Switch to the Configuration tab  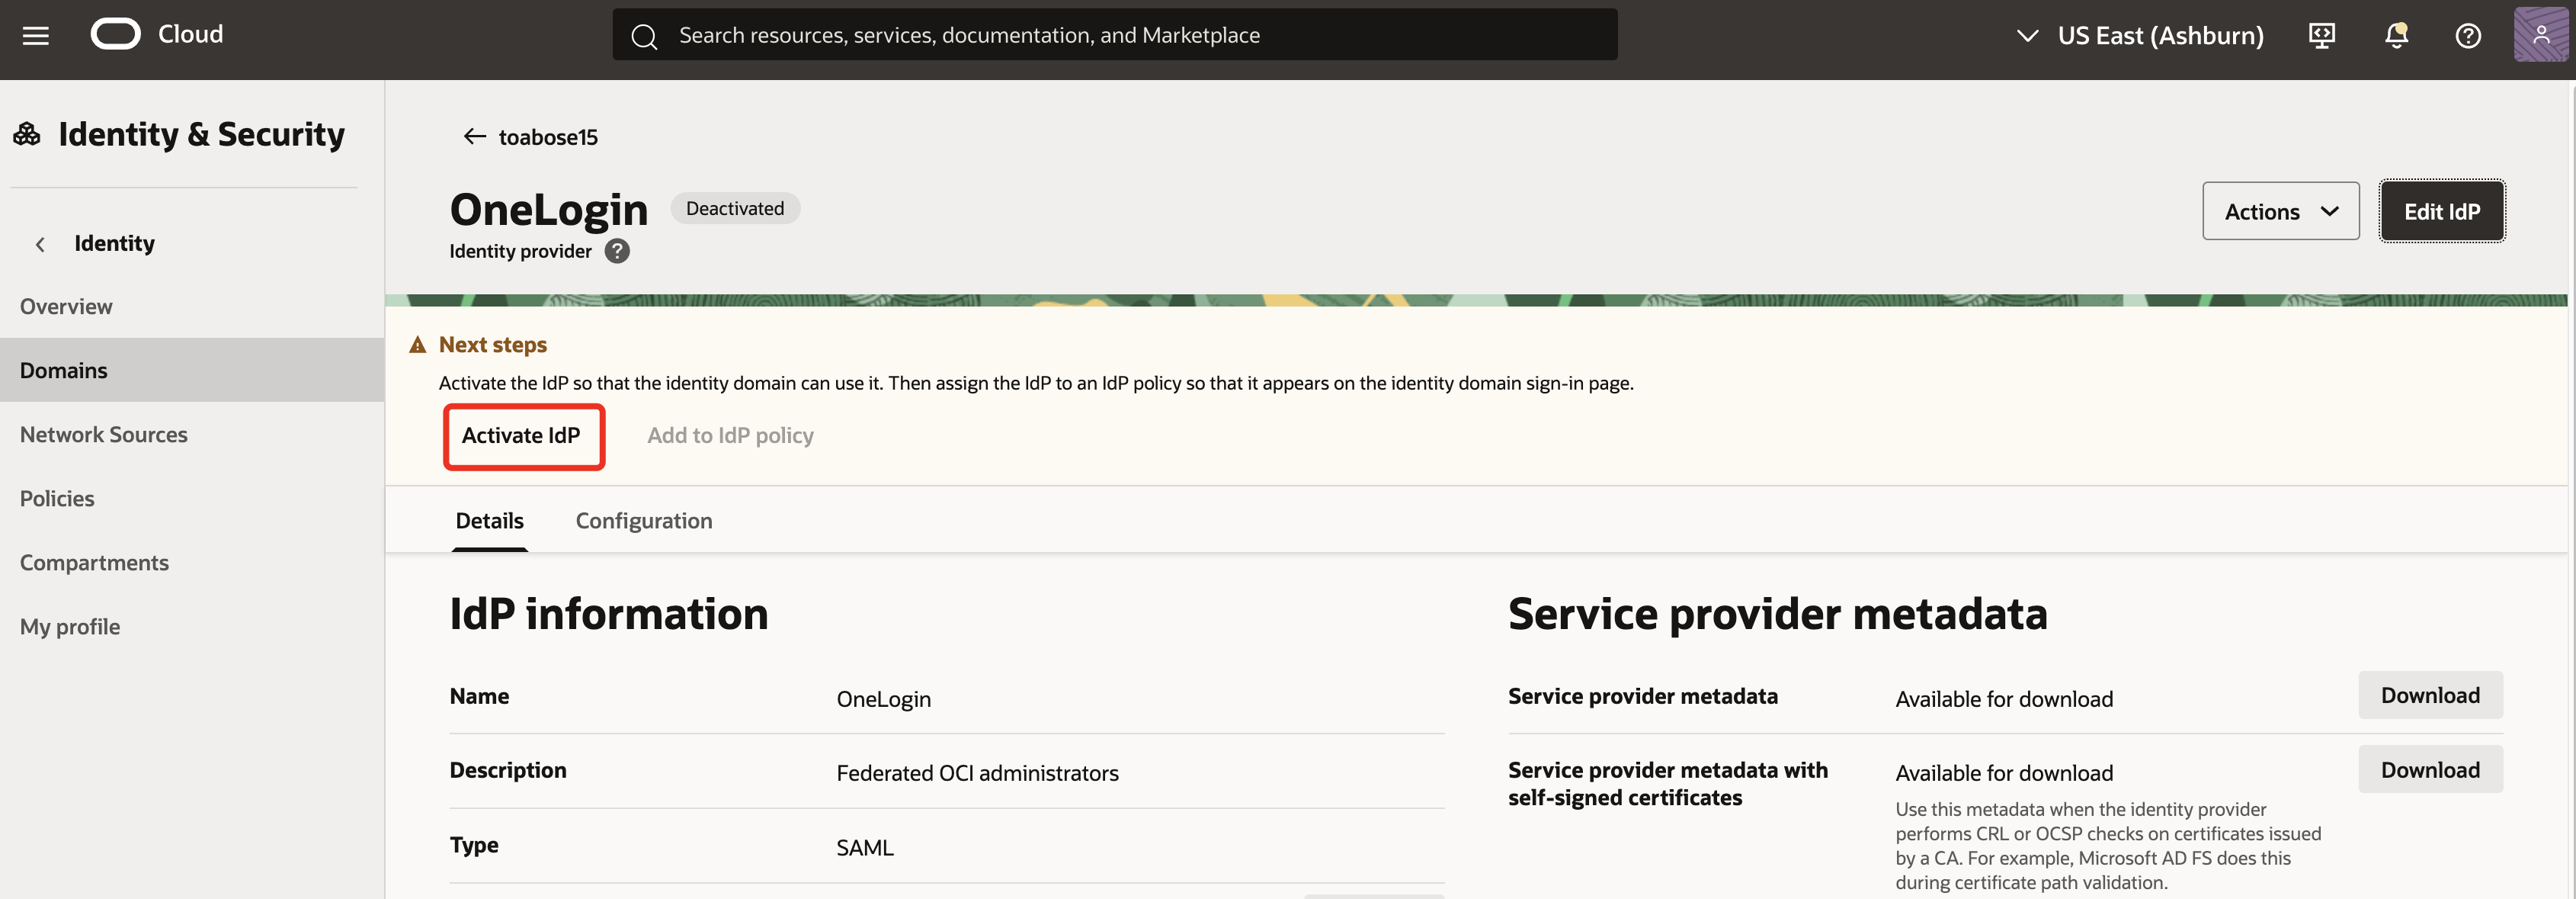pos(643,520)
